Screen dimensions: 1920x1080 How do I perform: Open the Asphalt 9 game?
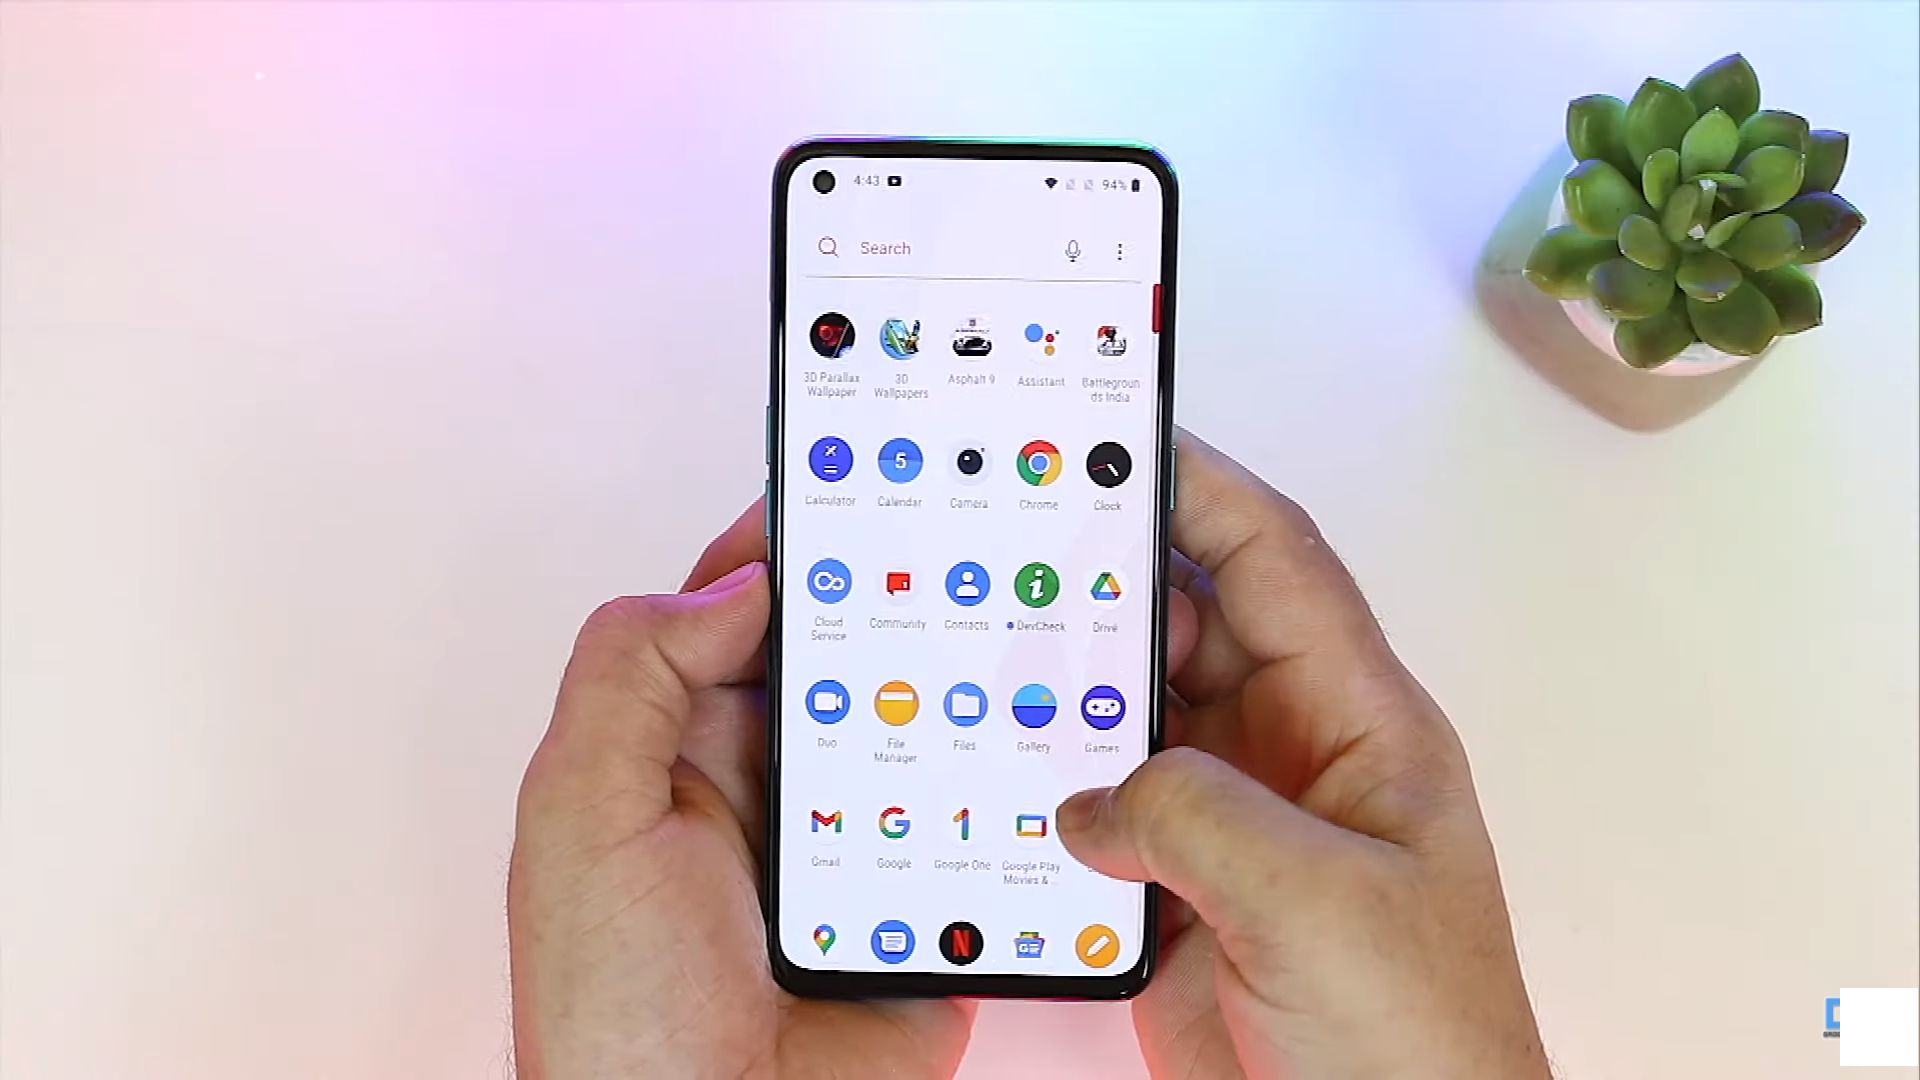971,338
